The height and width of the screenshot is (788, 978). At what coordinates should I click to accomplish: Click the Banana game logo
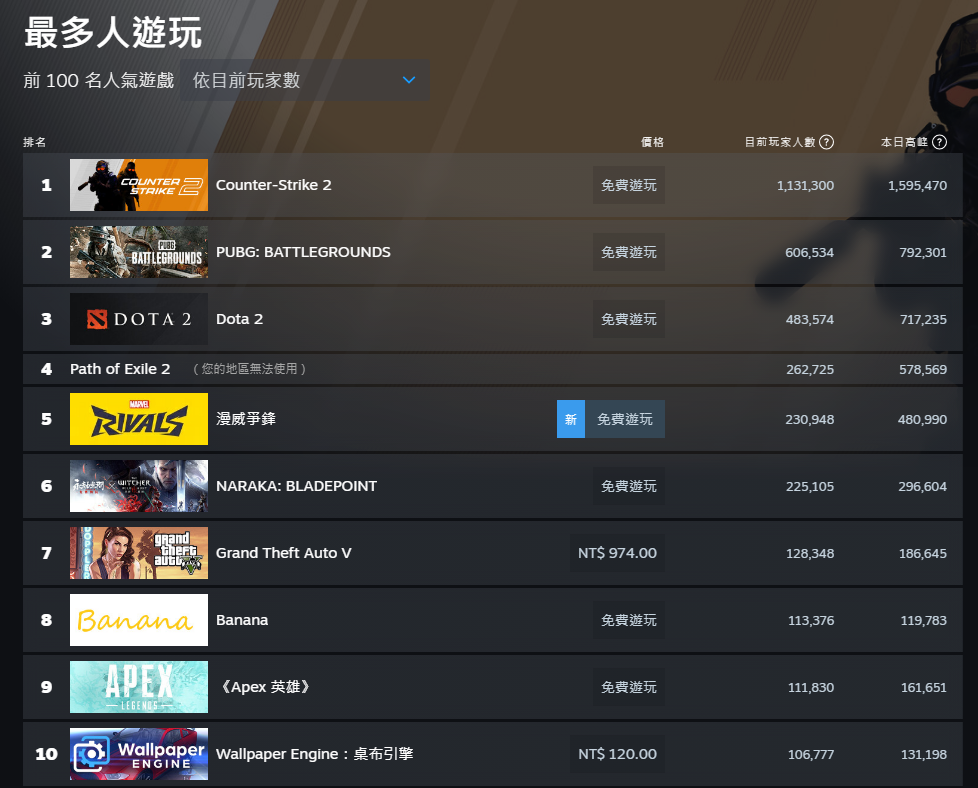139,620
